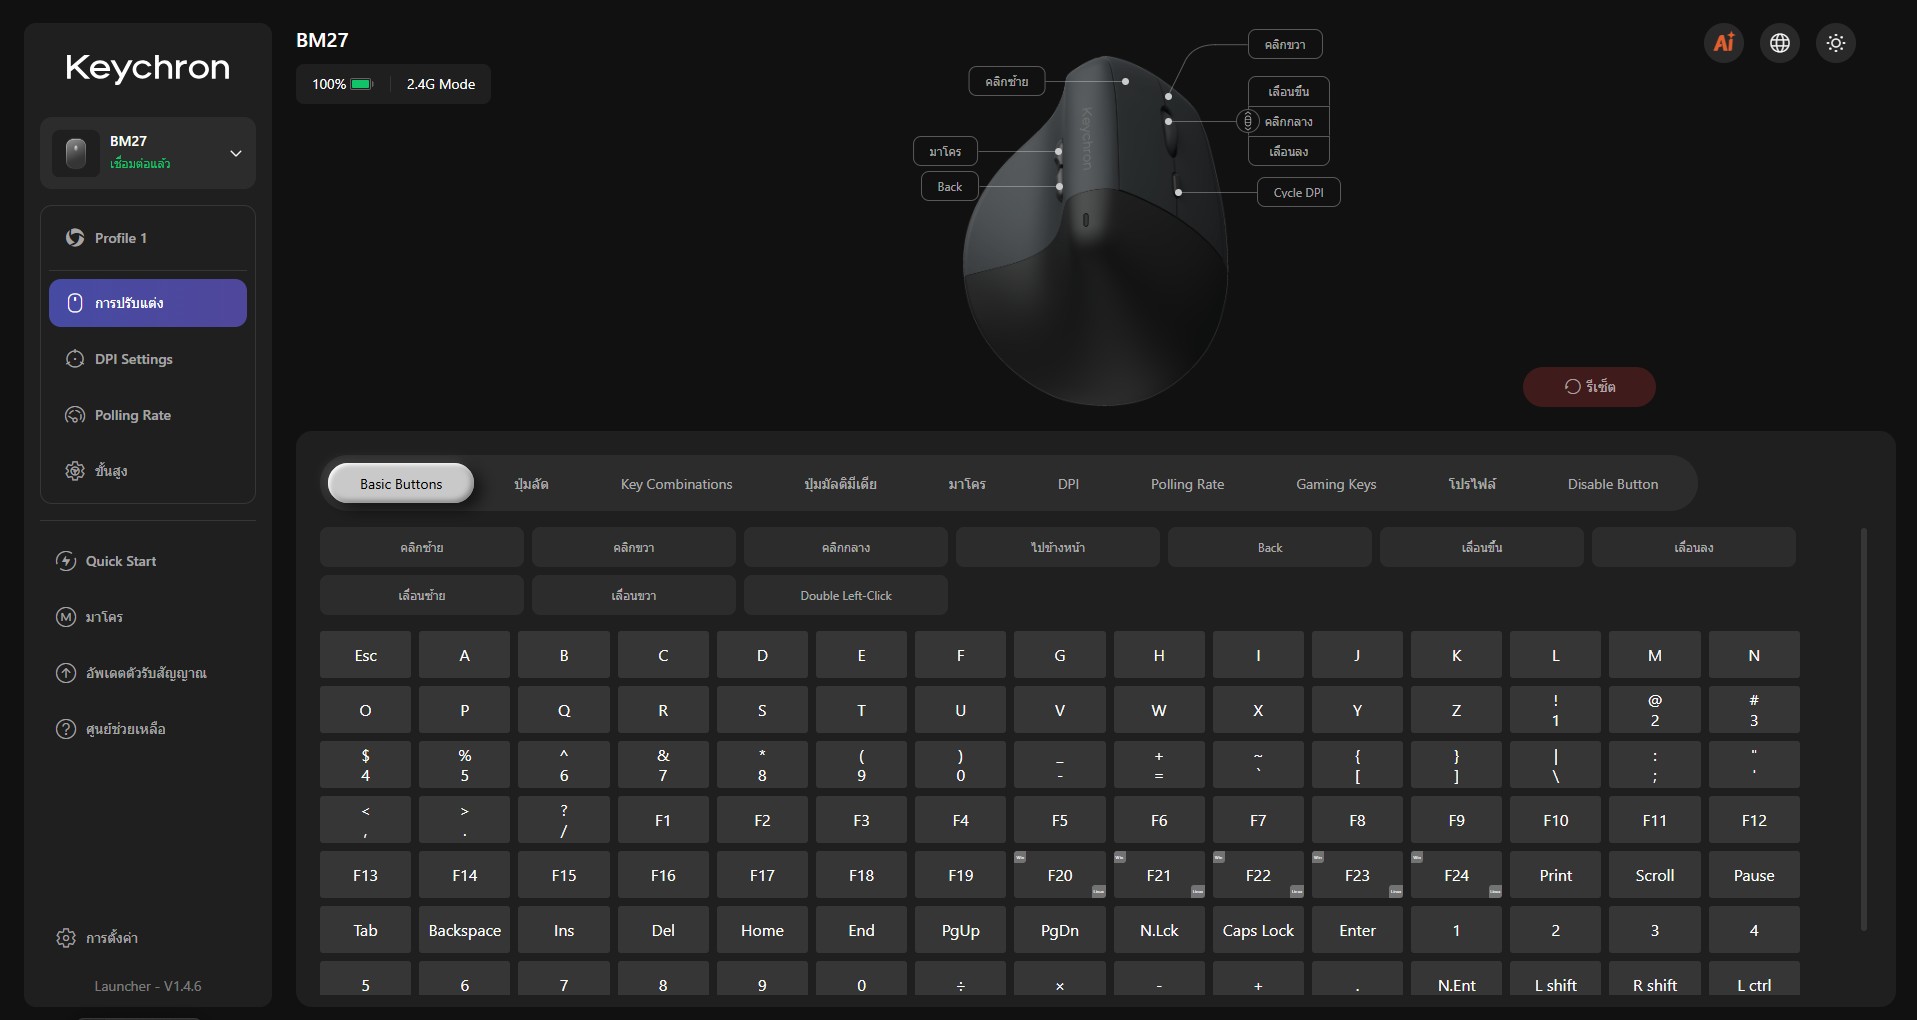This screenshot has width=1917, height=1020.
Task: Click the middle-click scroll wheel icon
Action: 1248,121
